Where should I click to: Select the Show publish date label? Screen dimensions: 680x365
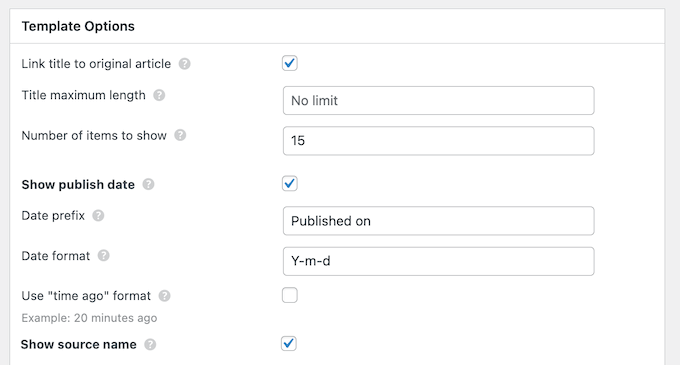tap(78, 185)
